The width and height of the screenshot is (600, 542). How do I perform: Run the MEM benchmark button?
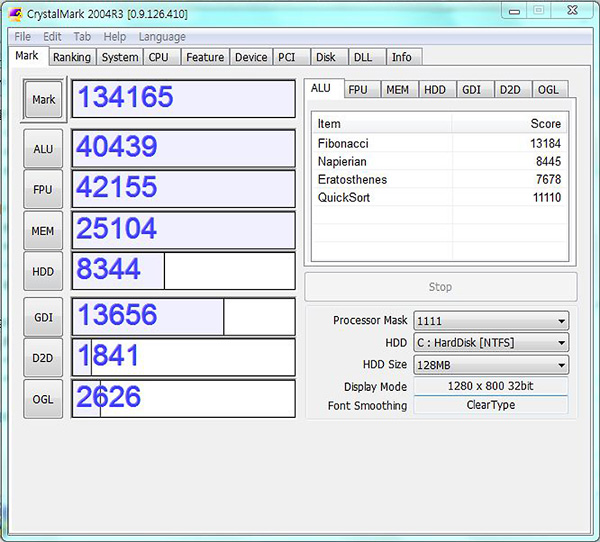click(x=43, y=231)
